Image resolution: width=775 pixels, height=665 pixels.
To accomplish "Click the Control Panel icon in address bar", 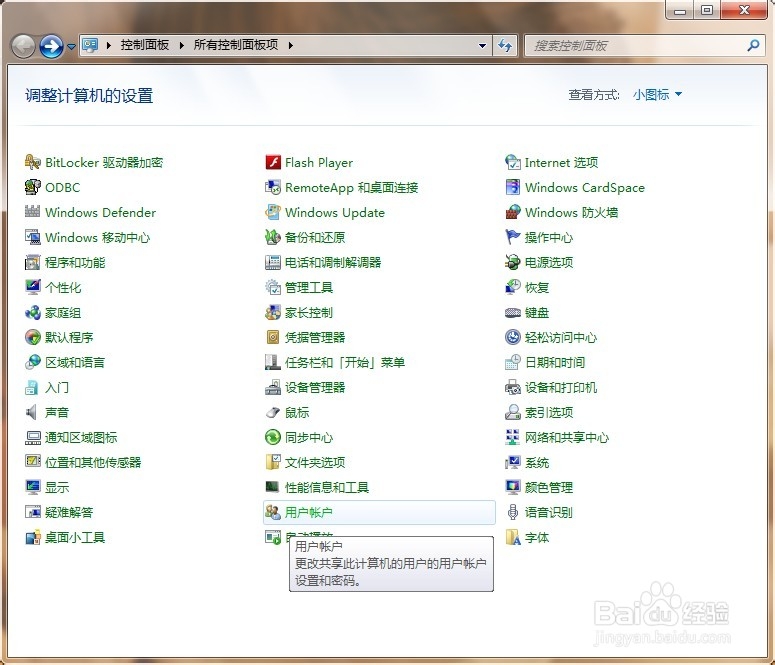I will tap(90, 45).
